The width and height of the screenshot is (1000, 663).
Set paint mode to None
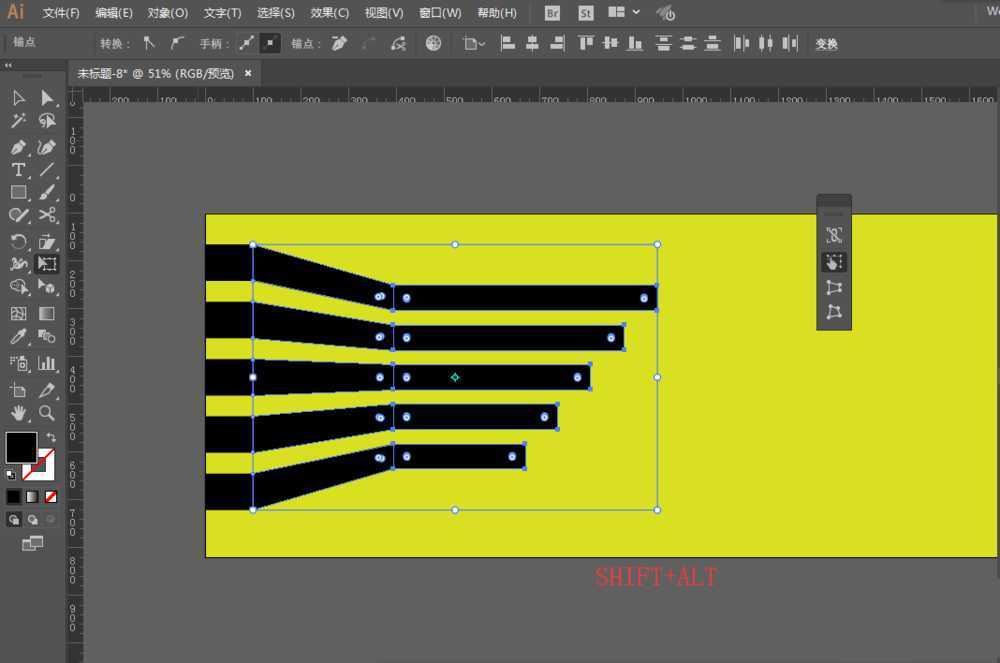coord(51,496)
